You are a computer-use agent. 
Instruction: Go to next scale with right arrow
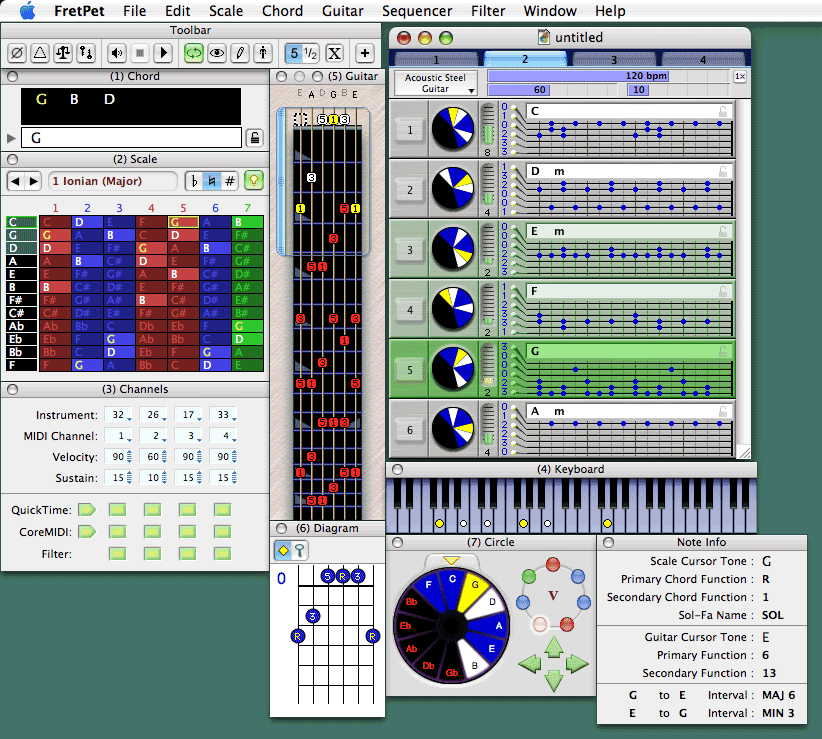pyautogui.click(x=33, y=181)
